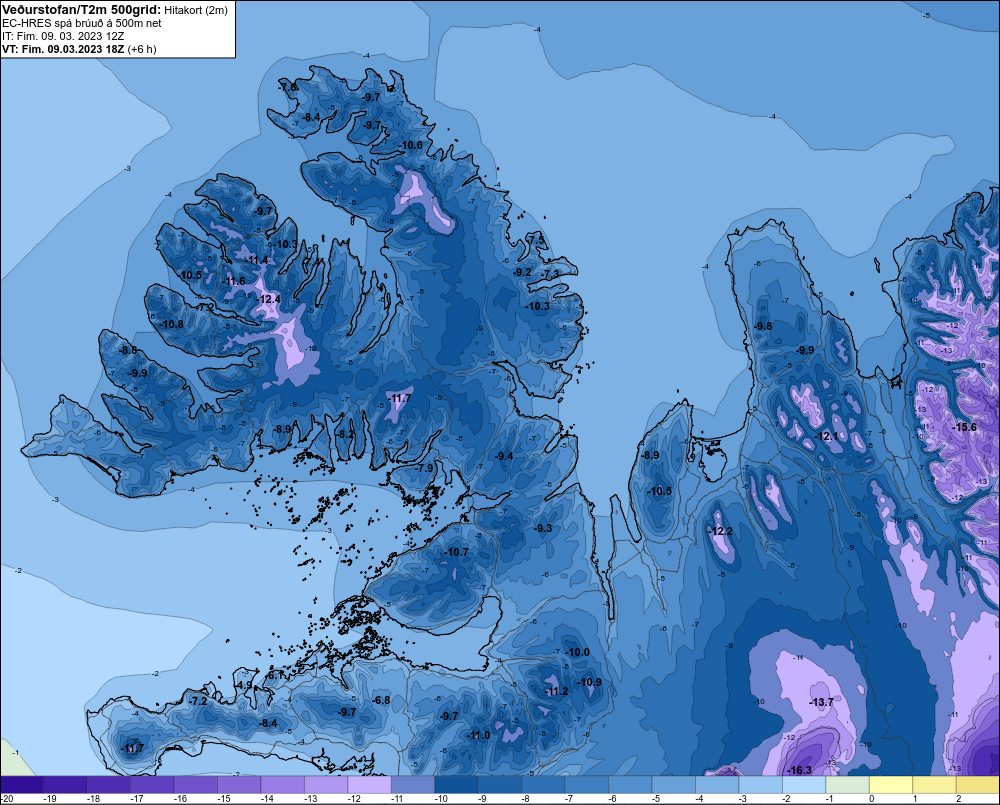Click the -9.8 temperature label
The width and height of the screenshot is (1000, 805).
point(763,326)
